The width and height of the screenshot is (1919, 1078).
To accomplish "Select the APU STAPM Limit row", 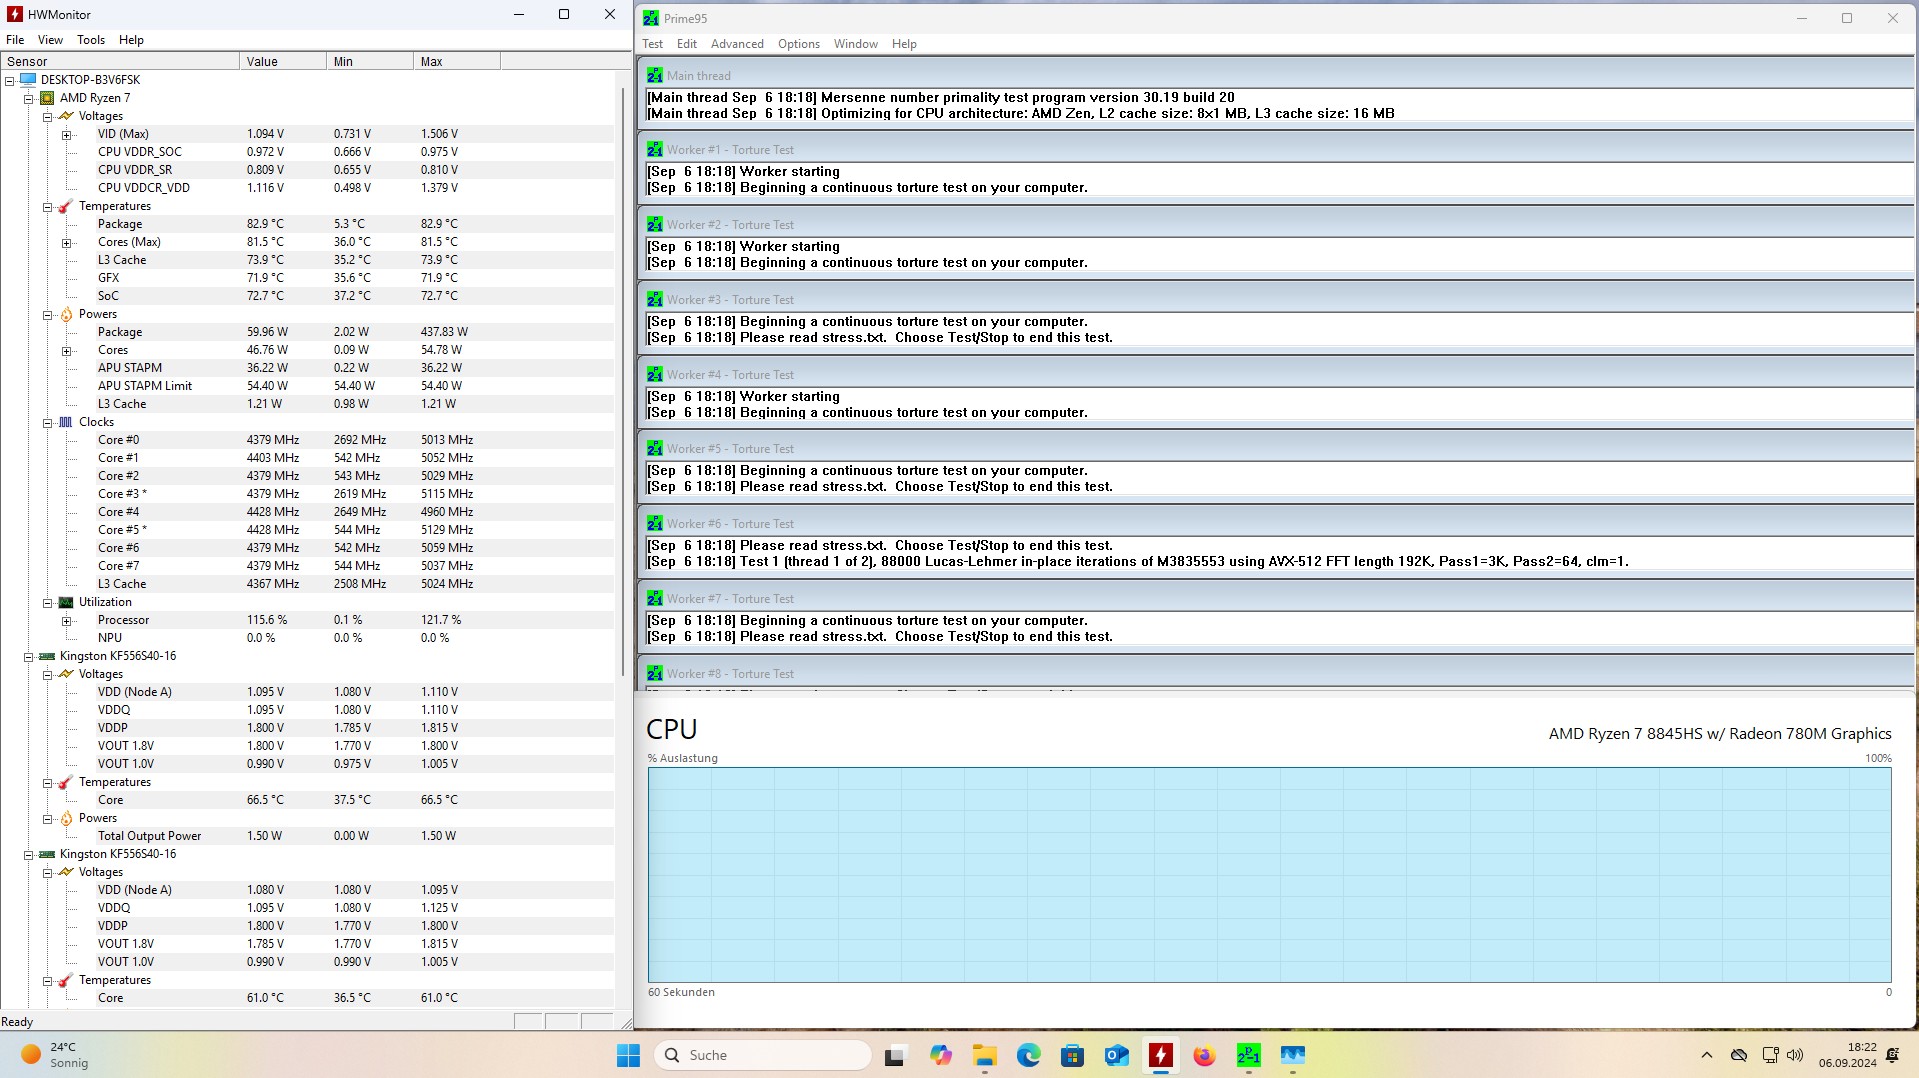I will (x=307, y=386).
